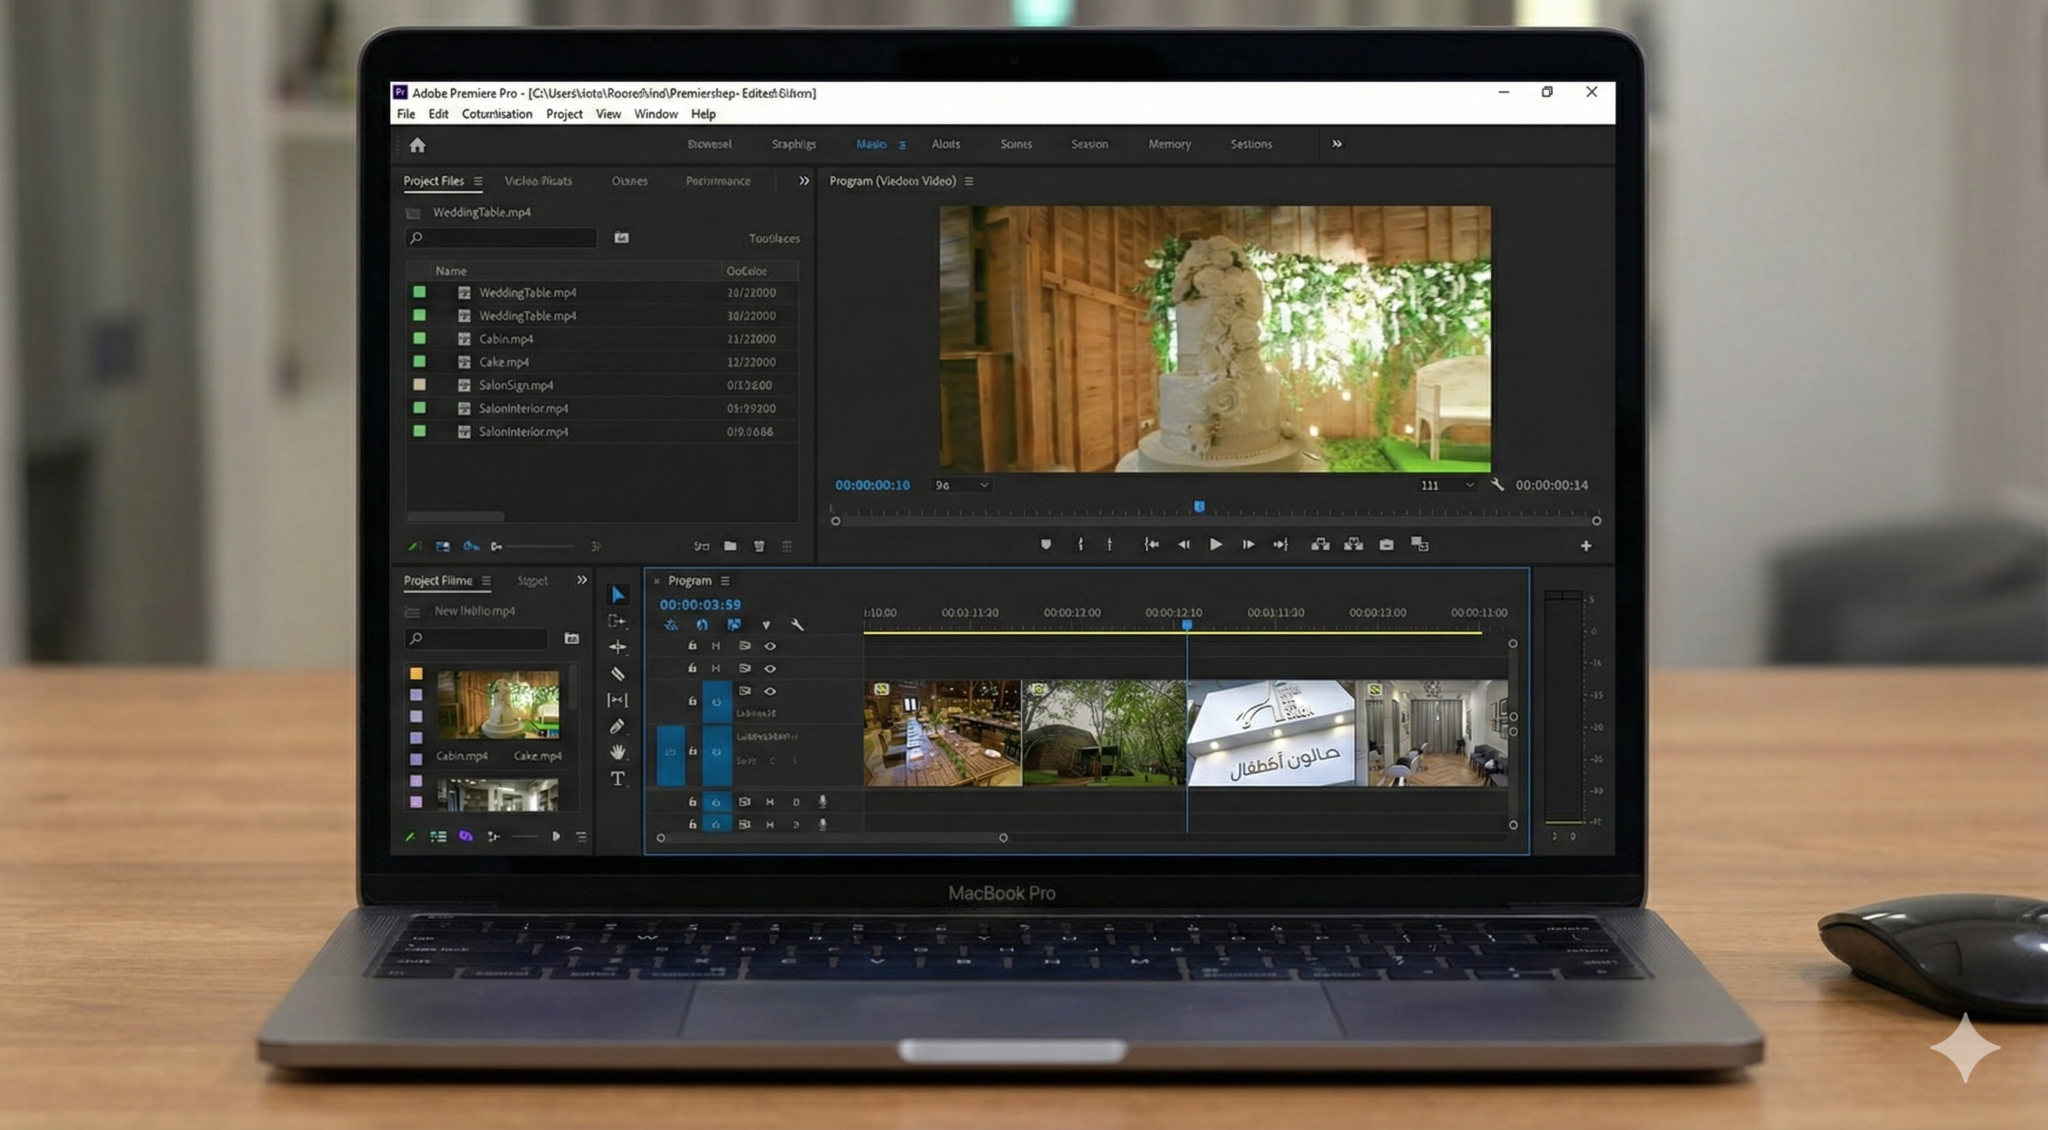Toggle the lock on top video track
The width and height of the screenshot is (2048, 1130).
[692, 646]
